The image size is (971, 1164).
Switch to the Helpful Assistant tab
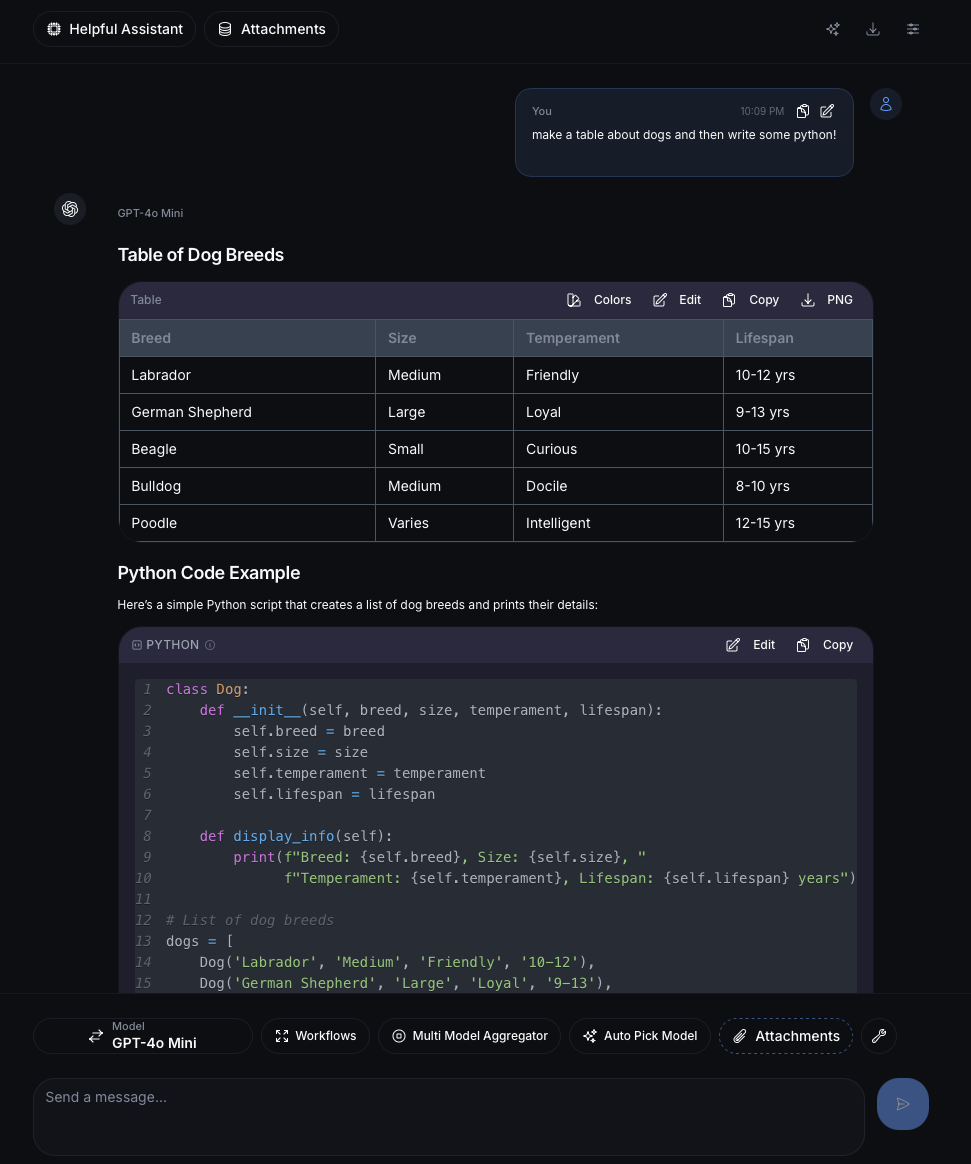click(113, 29)
